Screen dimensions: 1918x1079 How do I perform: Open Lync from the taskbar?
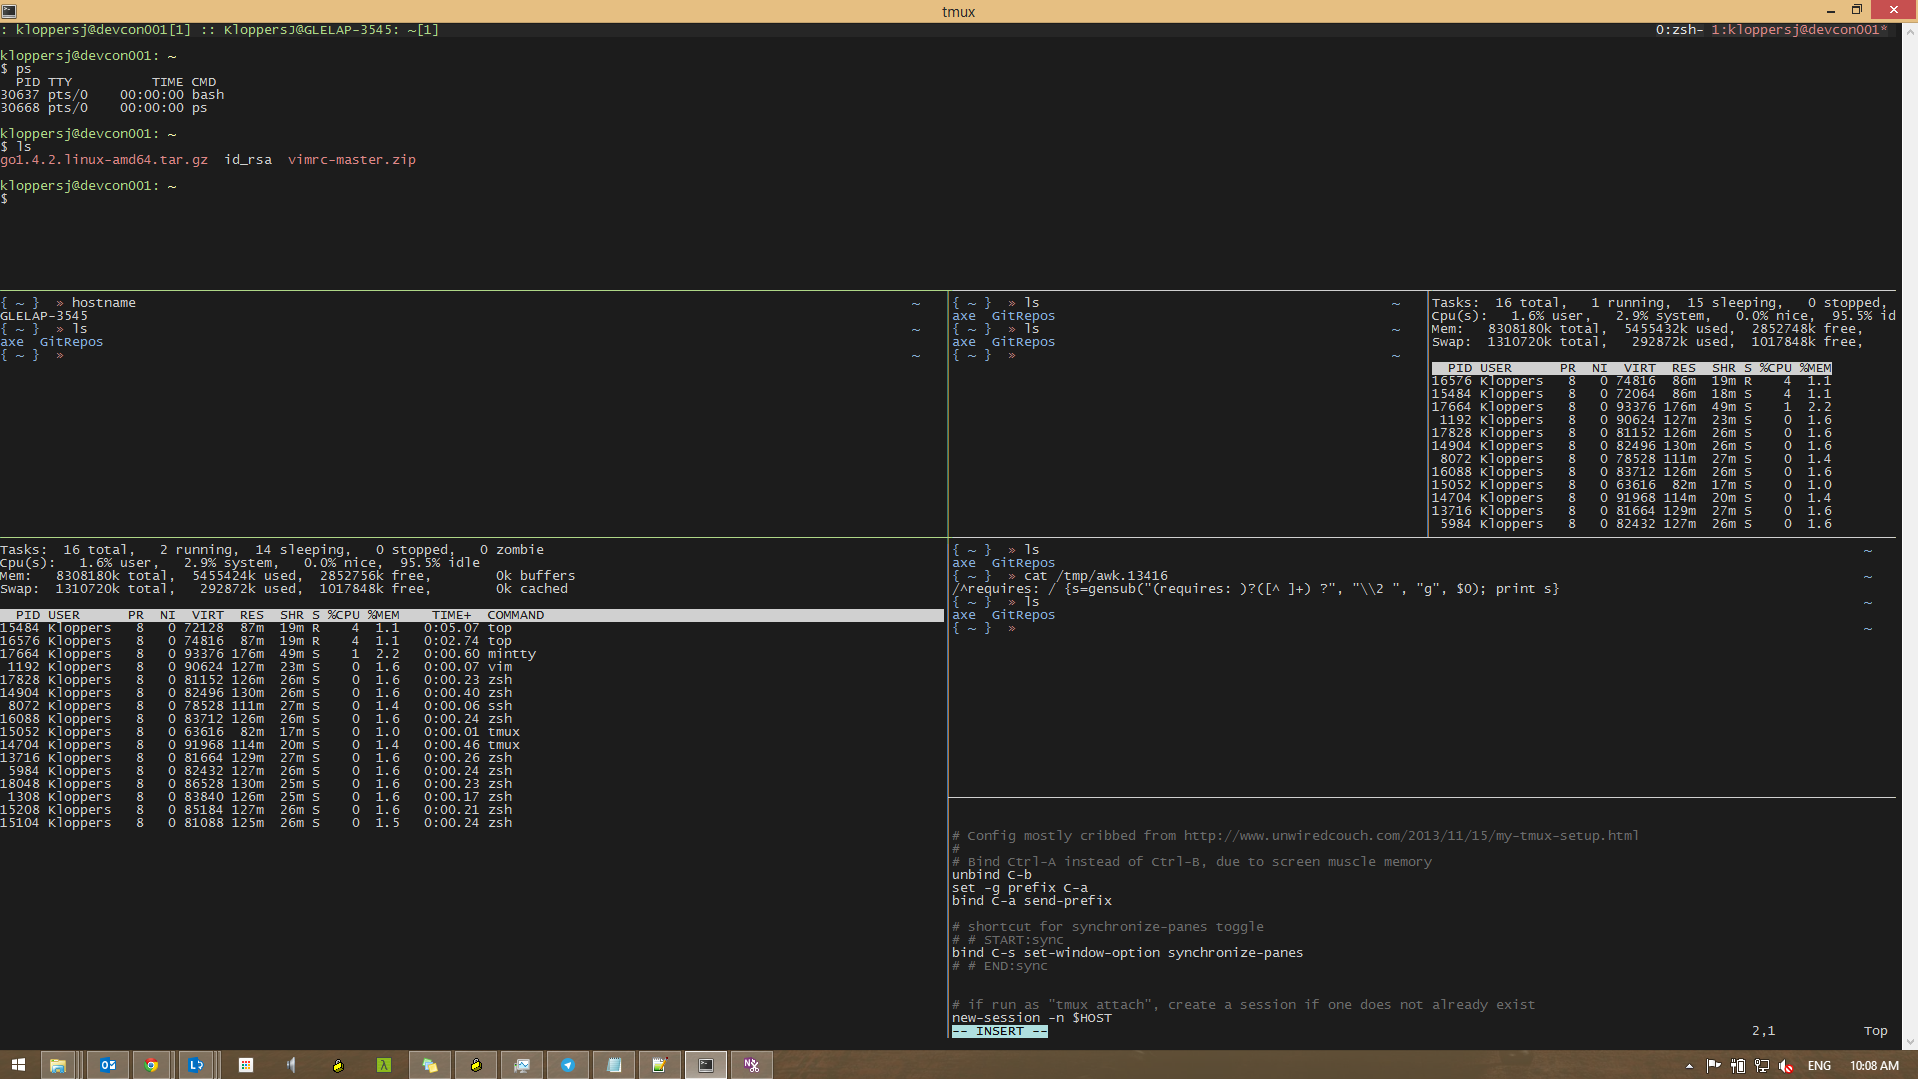(x=196, y=1065)
